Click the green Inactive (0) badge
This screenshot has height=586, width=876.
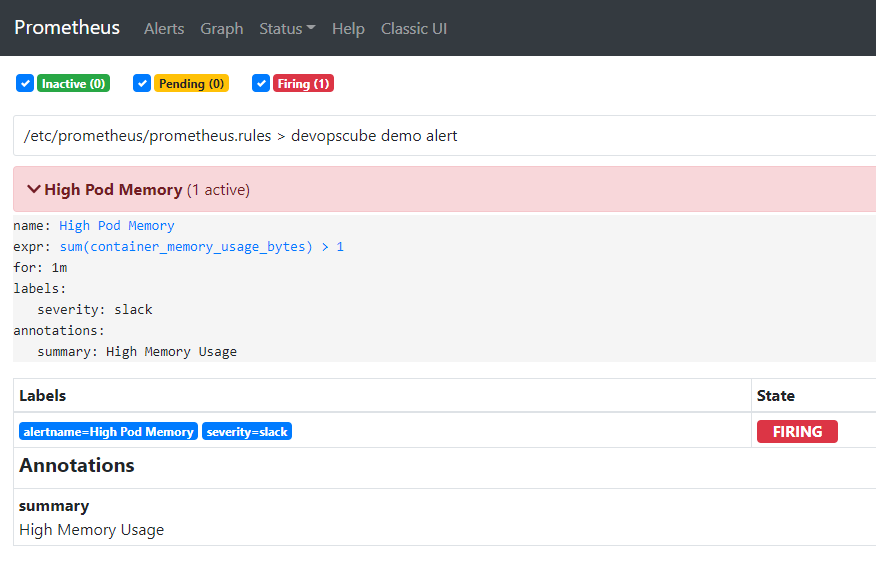[73, 83]
